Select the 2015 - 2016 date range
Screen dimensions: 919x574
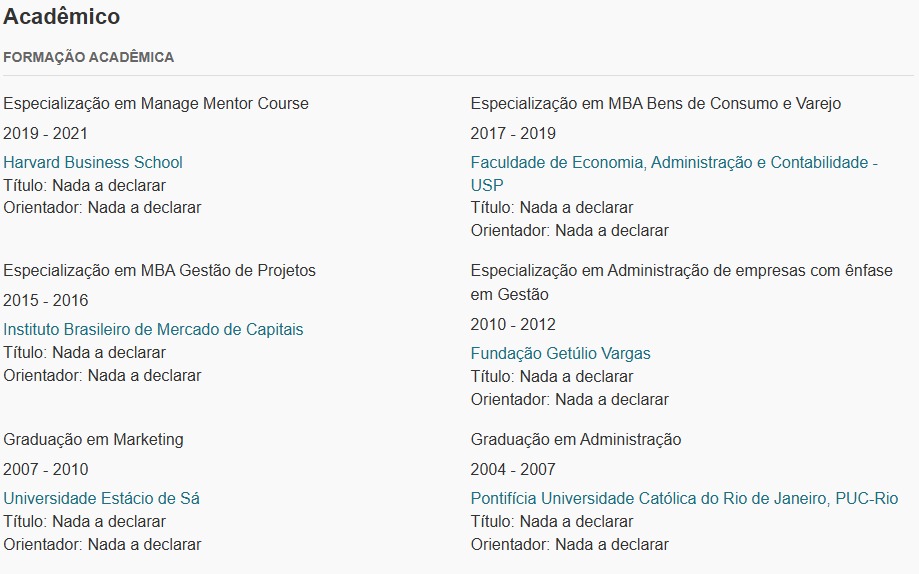45,301
